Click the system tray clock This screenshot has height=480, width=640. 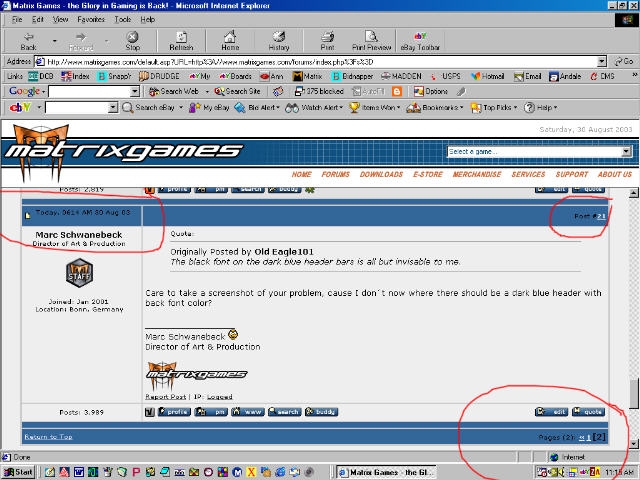(x=620, y=472)
